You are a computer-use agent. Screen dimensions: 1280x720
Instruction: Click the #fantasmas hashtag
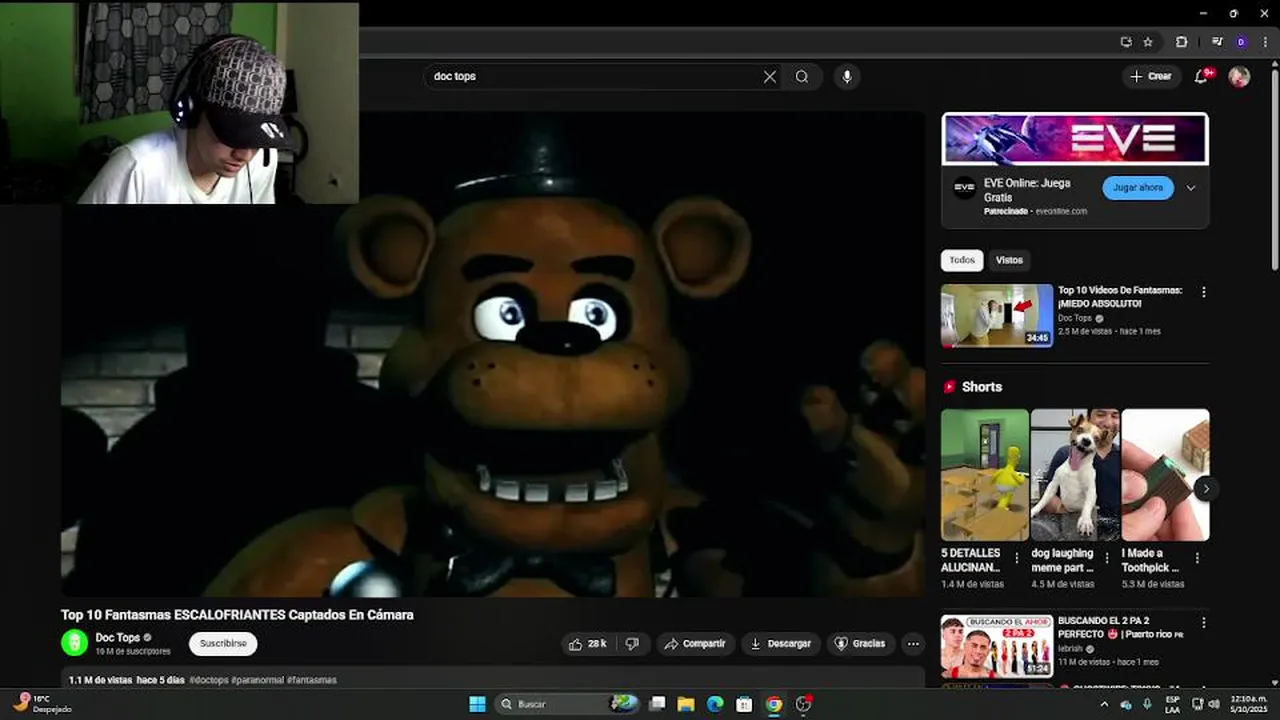[312, 680]
